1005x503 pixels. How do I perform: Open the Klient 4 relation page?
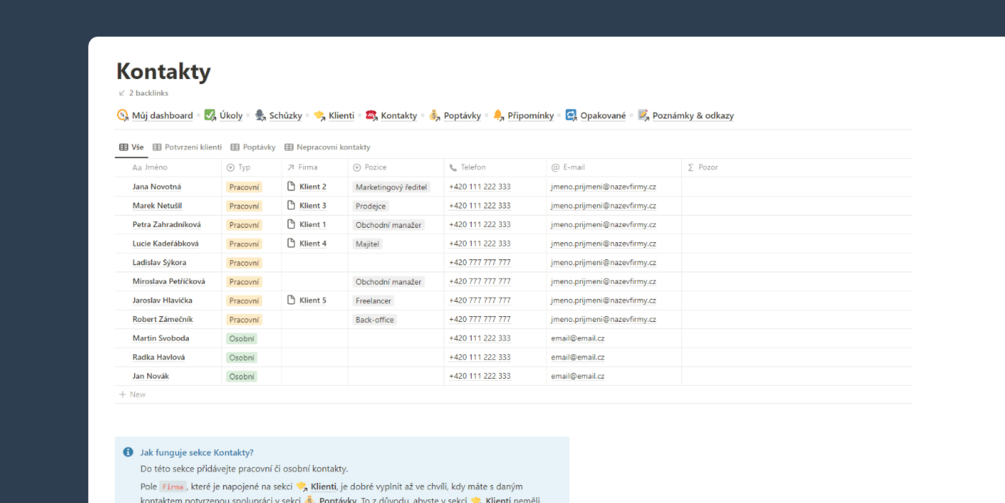click(307, 243)
